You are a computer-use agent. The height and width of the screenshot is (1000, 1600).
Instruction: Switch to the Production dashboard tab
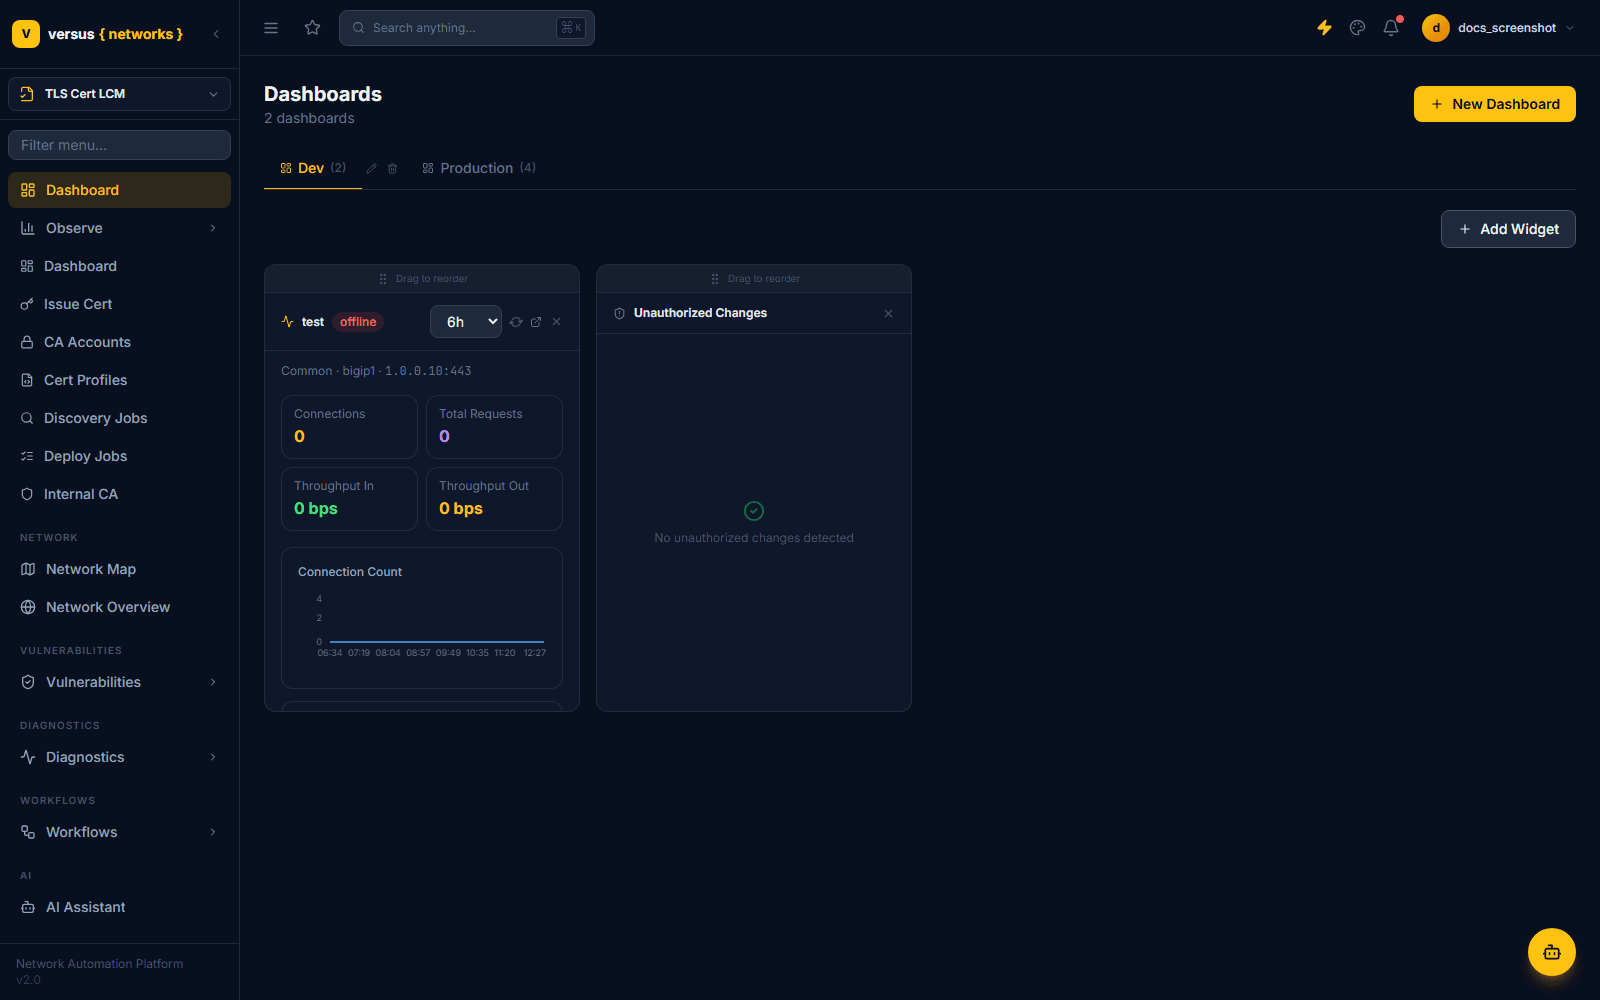[479, 168]
